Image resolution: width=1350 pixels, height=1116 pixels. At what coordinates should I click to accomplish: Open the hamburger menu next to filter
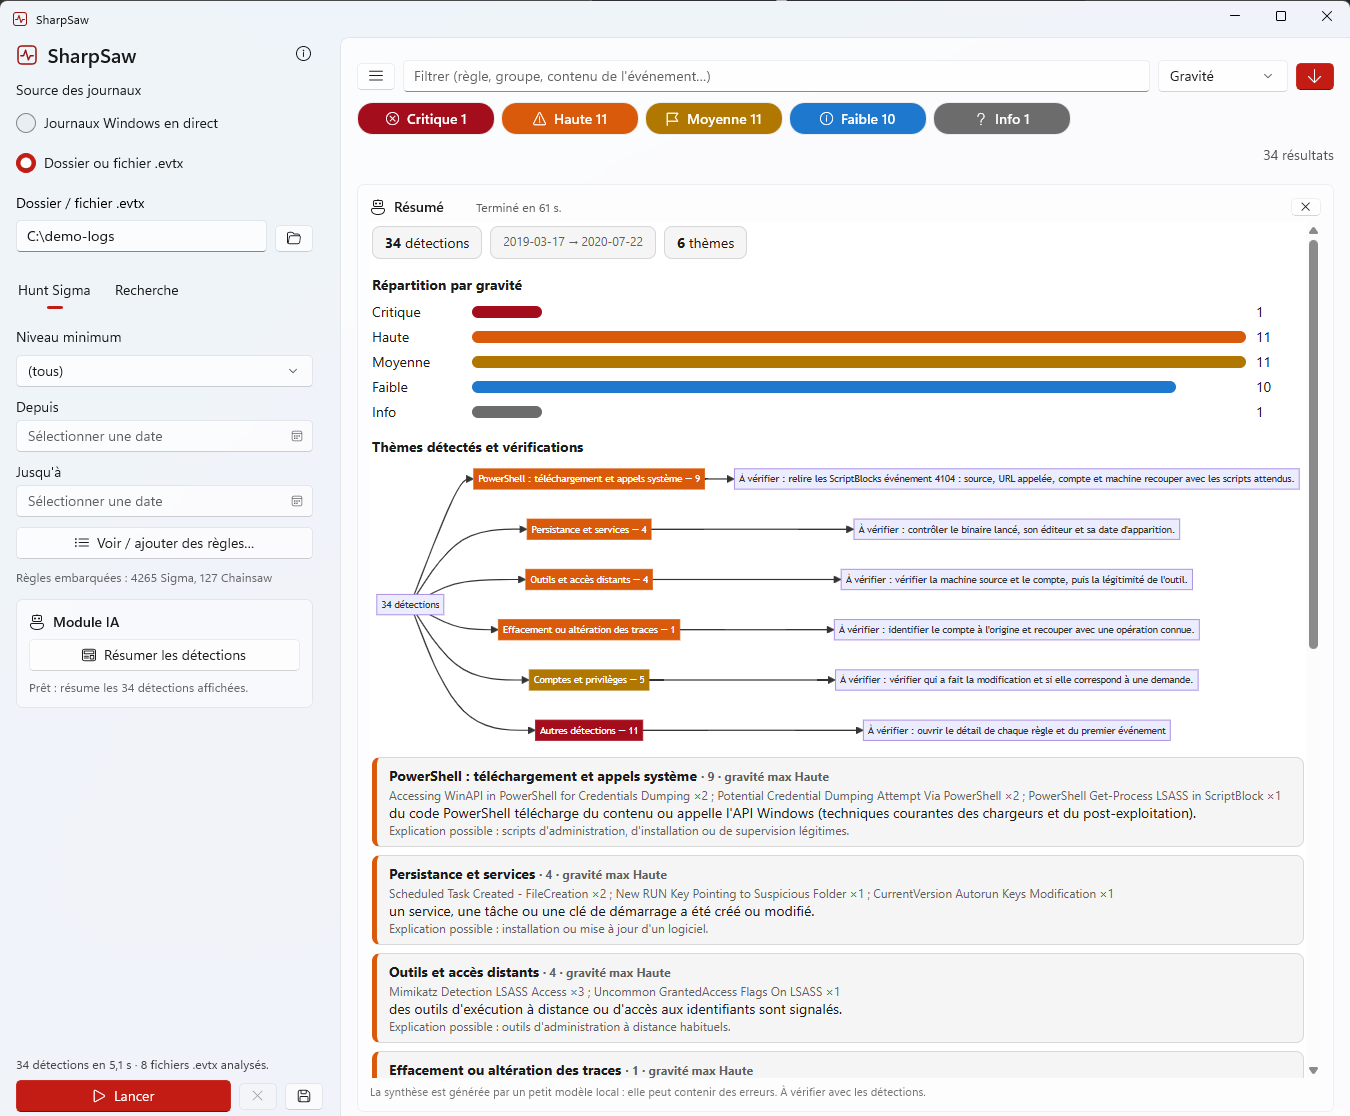[x=376, y=76]
